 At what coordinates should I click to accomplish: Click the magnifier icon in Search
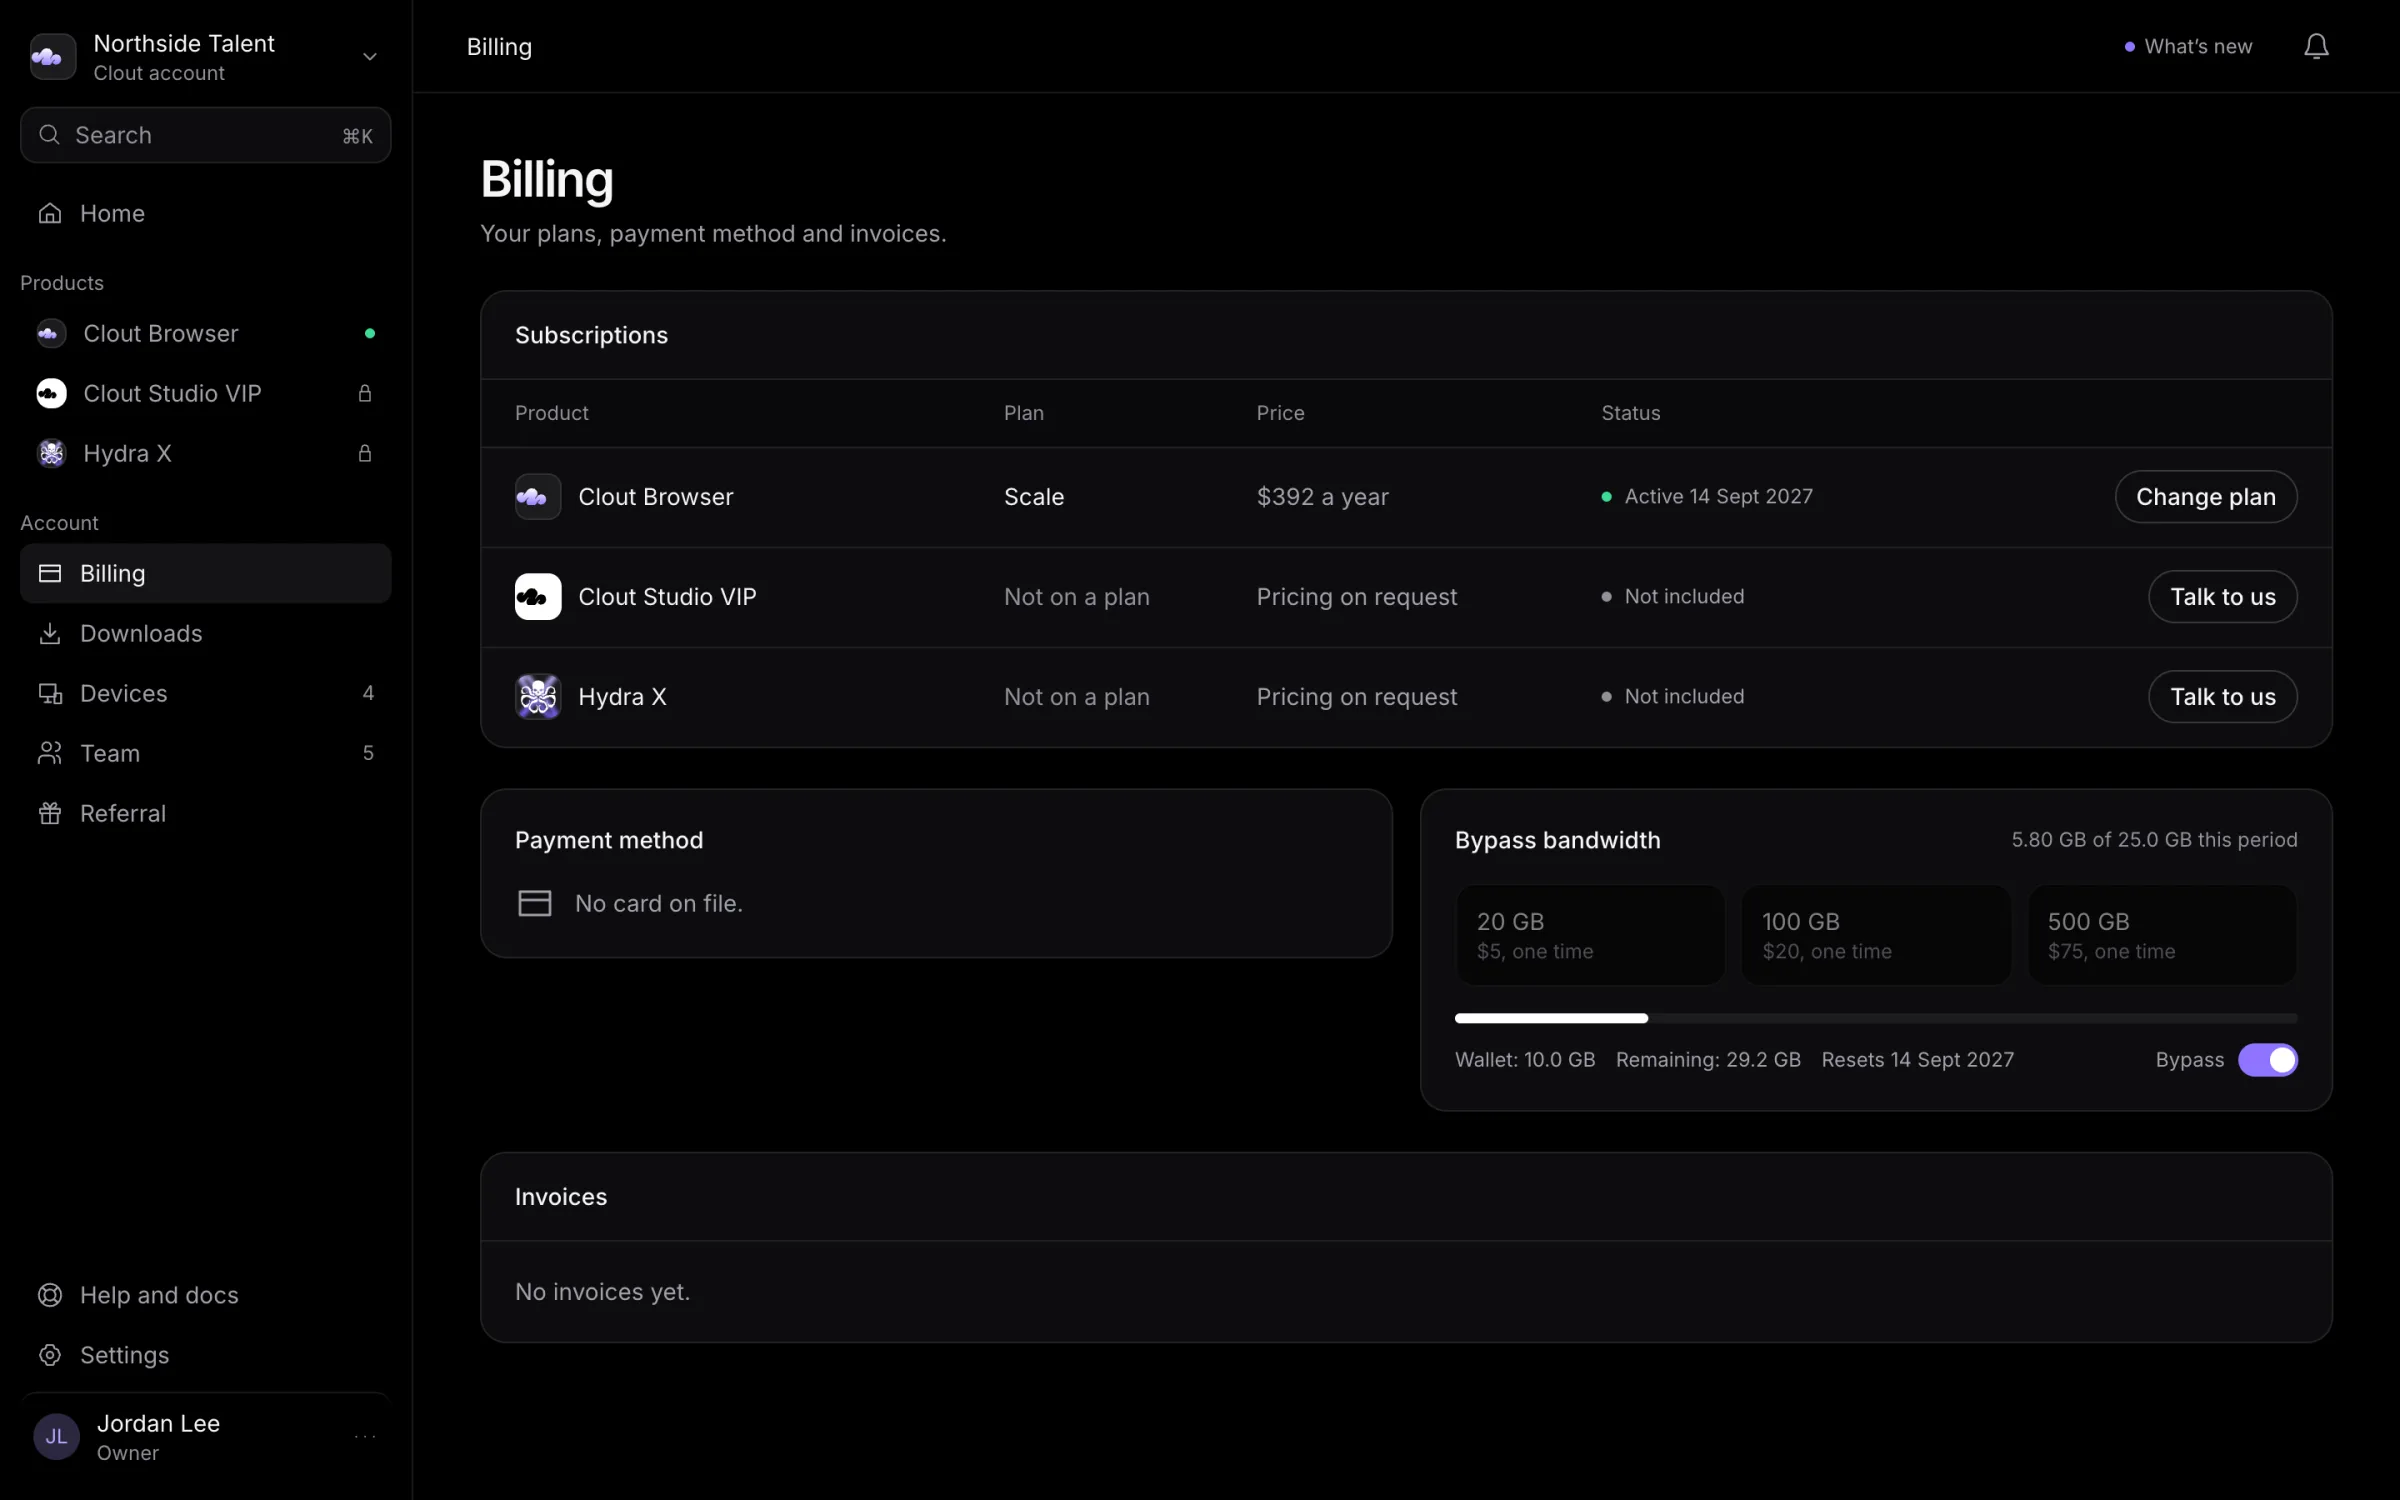[49, 135]
